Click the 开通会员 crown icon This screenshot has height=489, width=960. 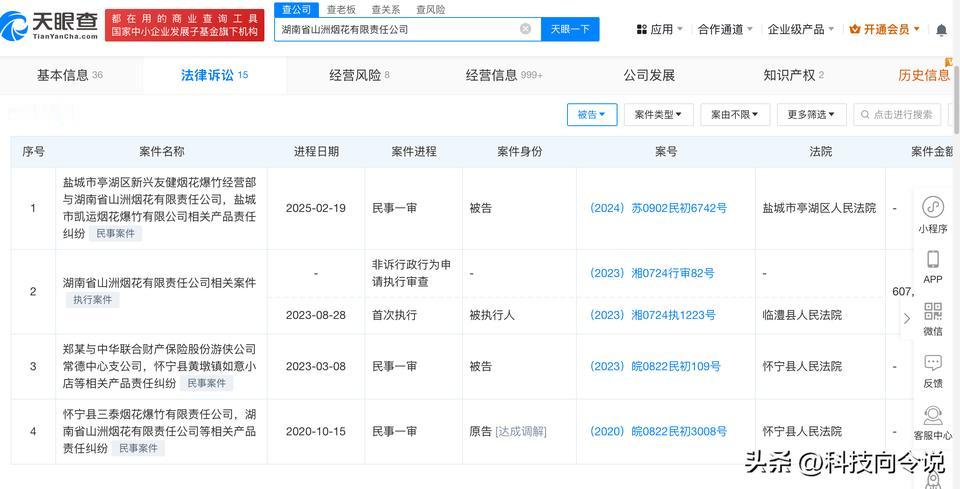coord(855,29)
